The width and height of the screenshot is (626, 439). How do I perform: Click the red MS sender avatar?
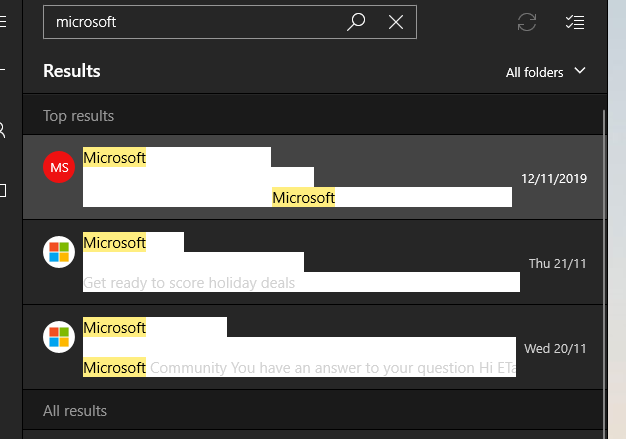pyautogui.click(x=59, y=167)
